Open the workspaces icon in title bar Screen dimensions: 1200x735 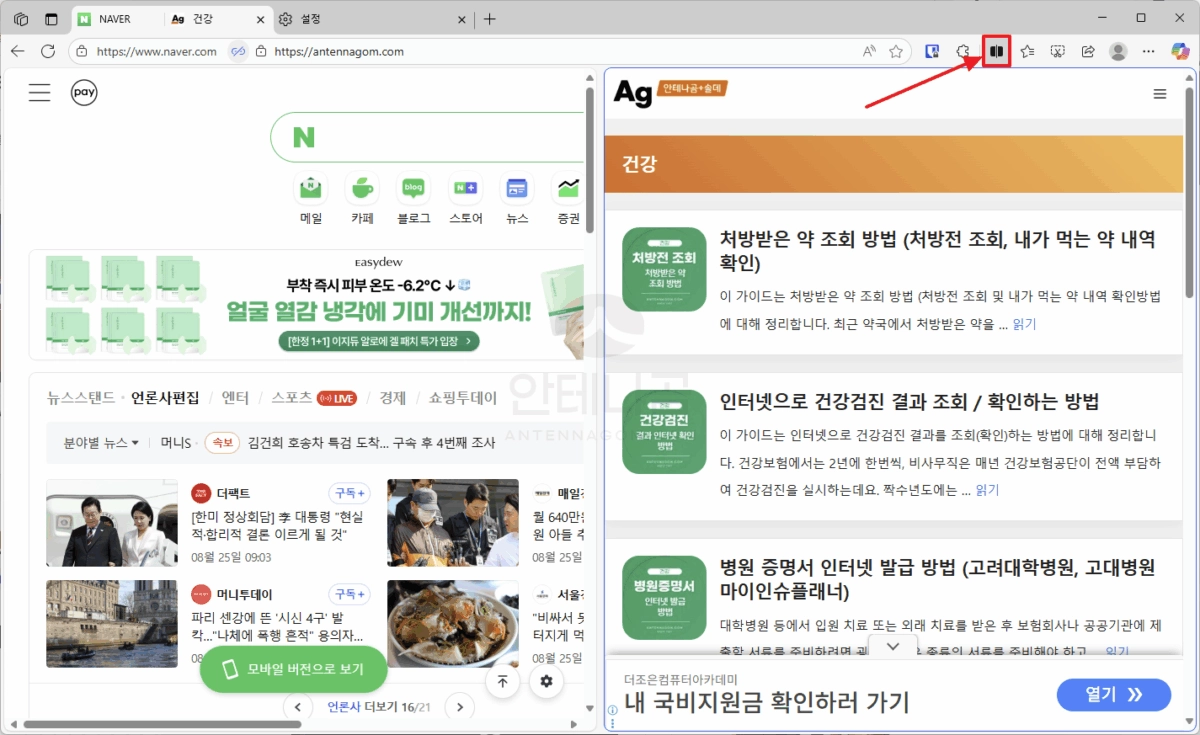(x=21, y=19)
